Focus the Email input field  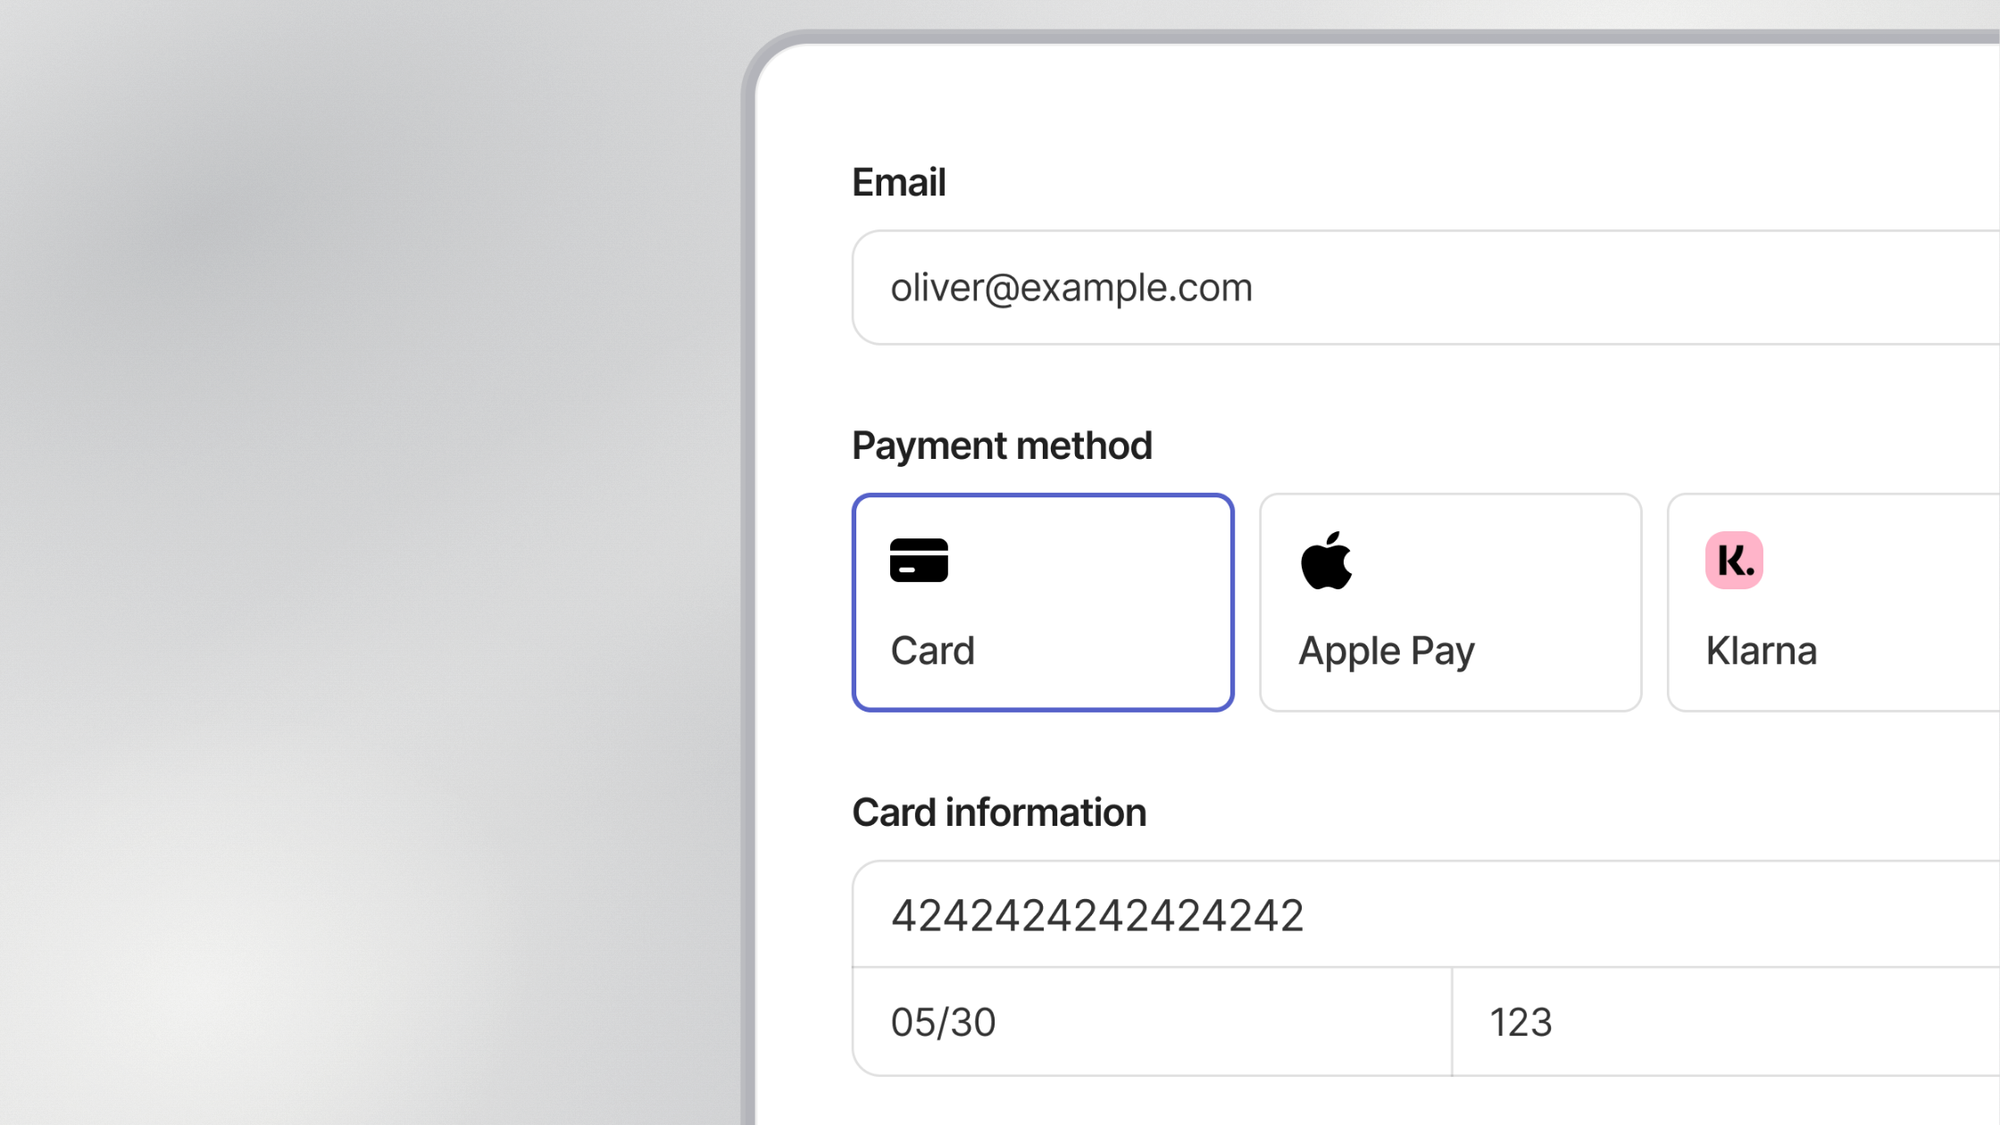point(1500,288)
